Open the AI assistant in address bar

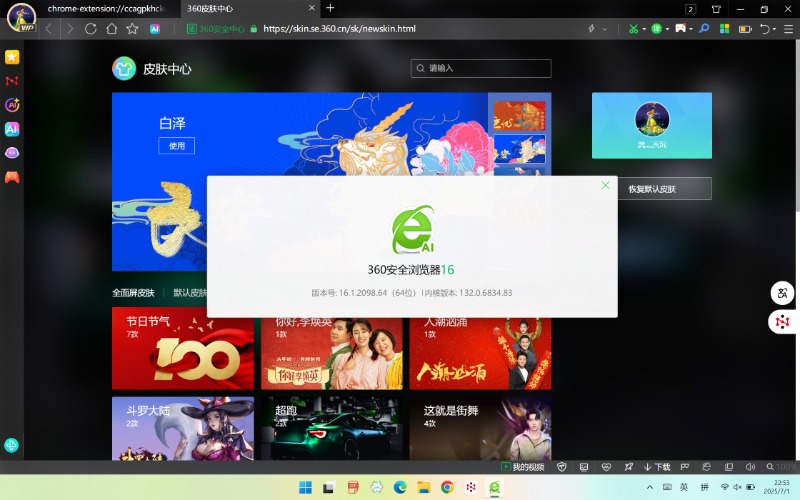pos(155,29)
